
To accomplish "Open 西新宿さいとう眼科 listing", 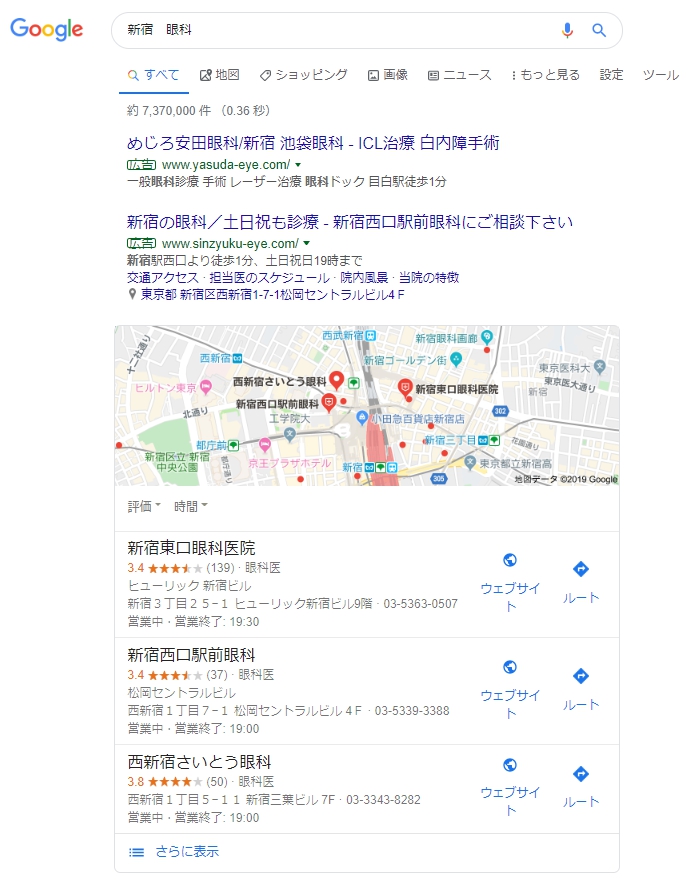I will click(199, 762).
